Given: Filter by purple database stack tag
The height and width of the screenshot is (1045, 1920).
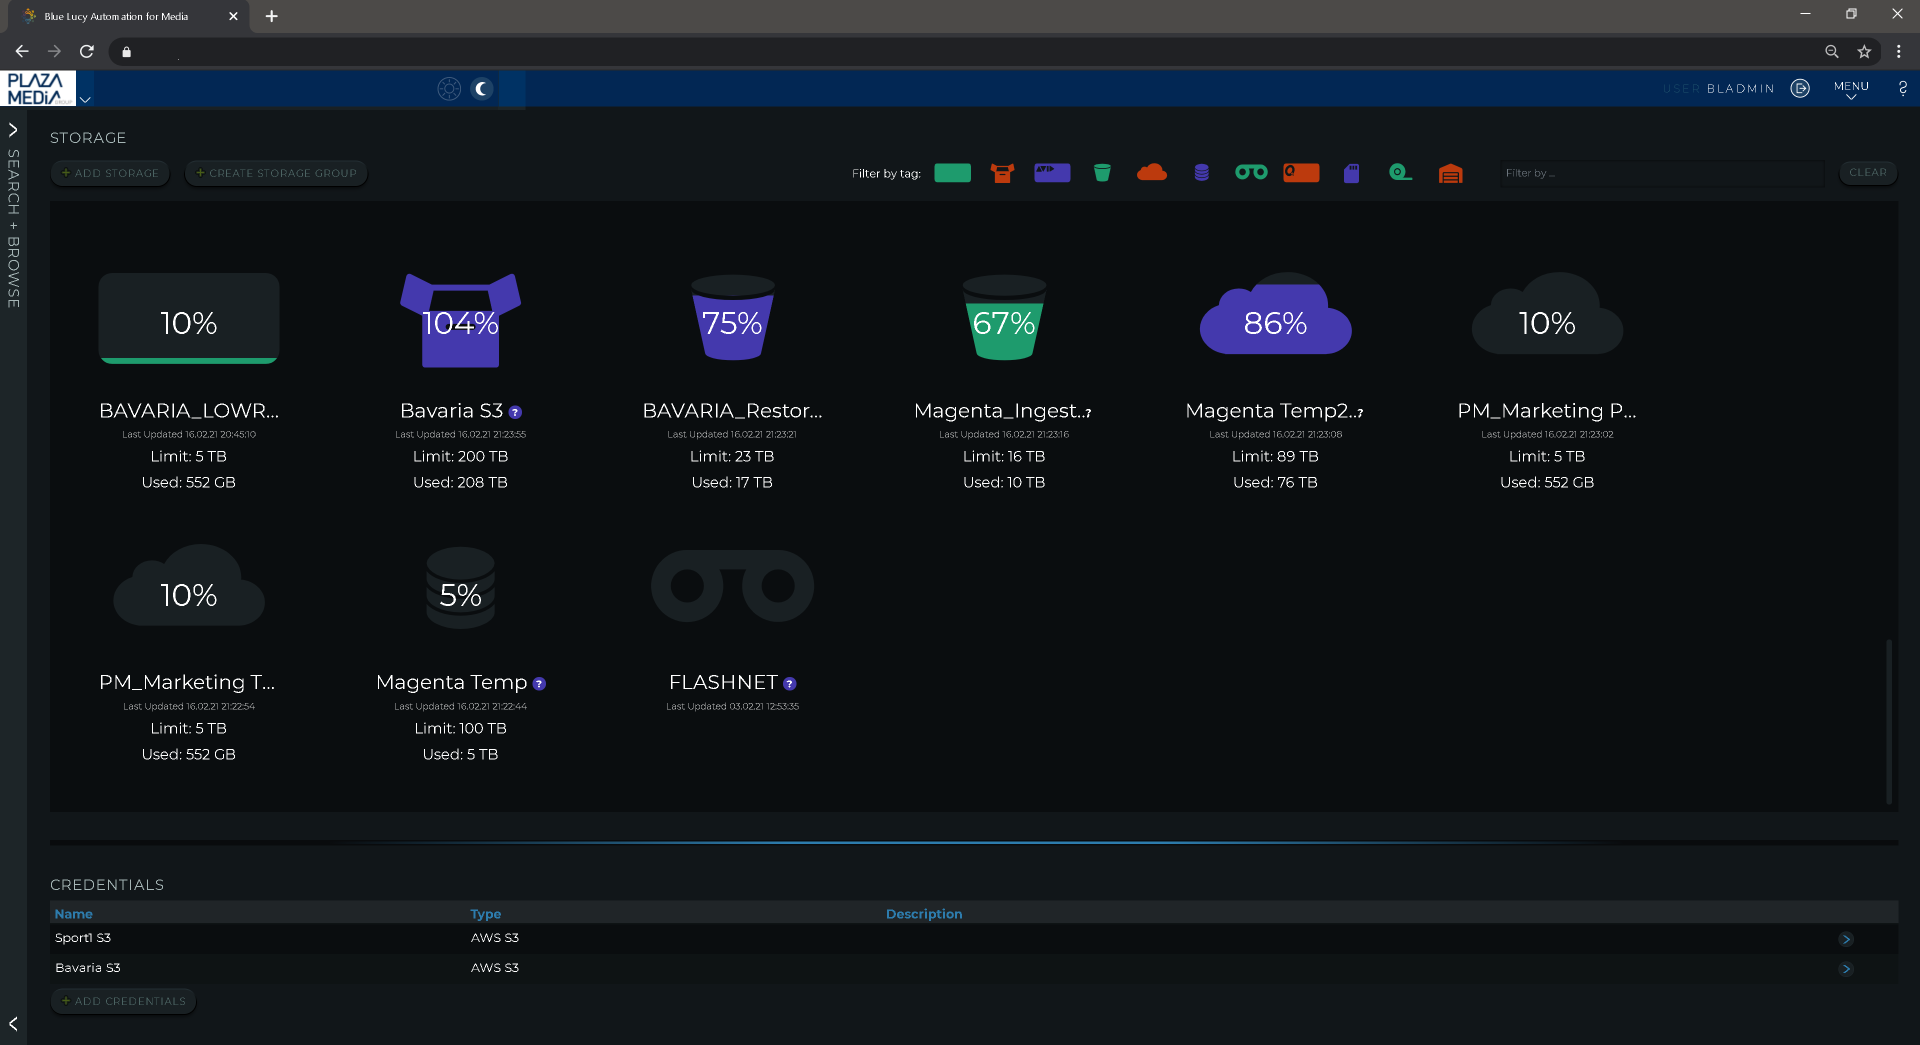Looking at the screenshot, I should (1201, 173).
